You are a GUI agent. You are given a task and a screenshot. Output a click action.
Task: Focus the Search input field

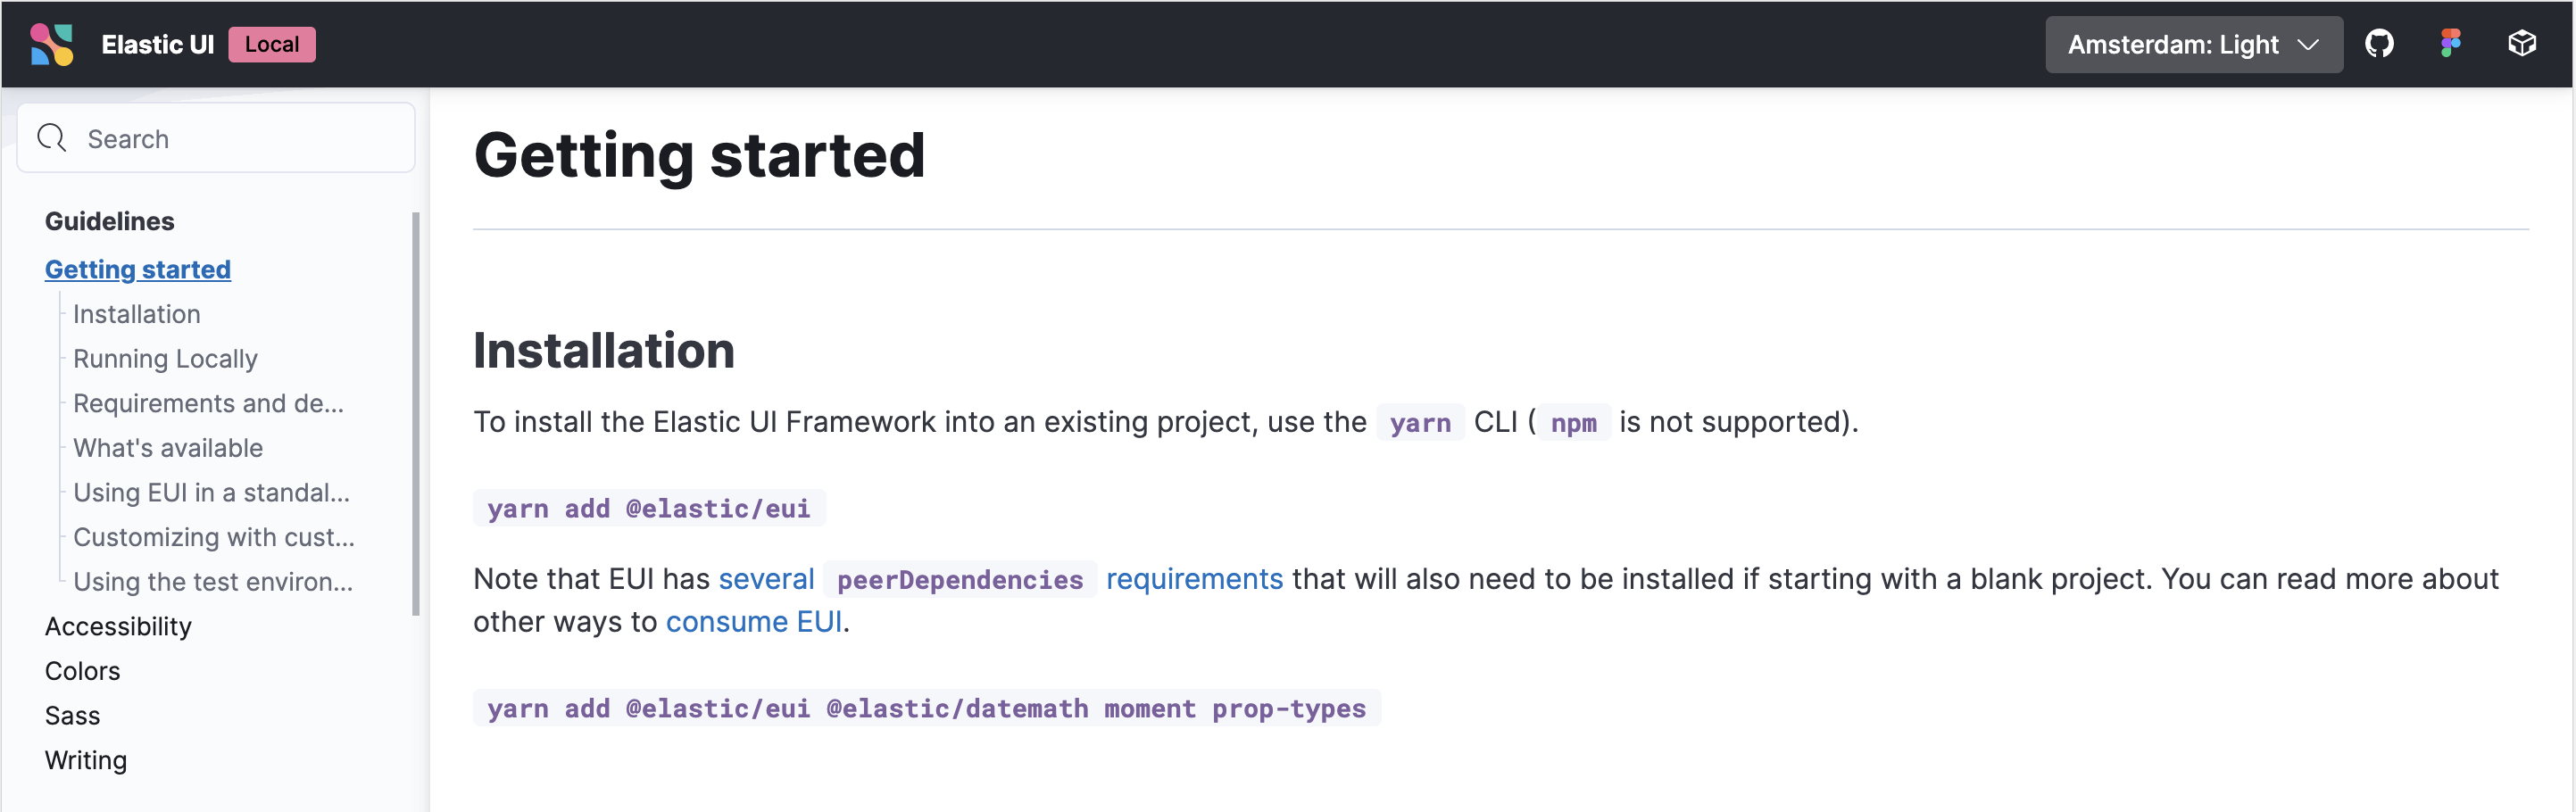(240, 138)
